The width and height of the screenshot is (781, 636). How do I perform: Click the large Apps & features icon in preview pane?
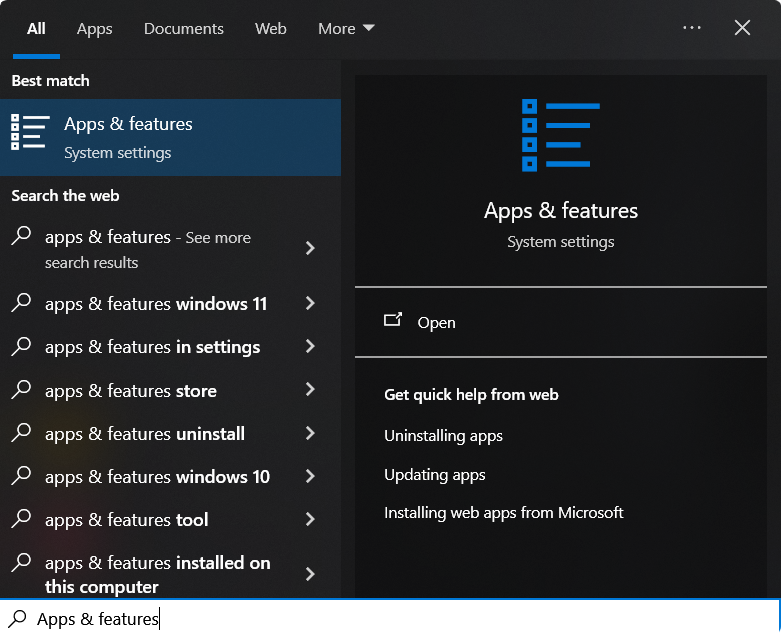560,135
